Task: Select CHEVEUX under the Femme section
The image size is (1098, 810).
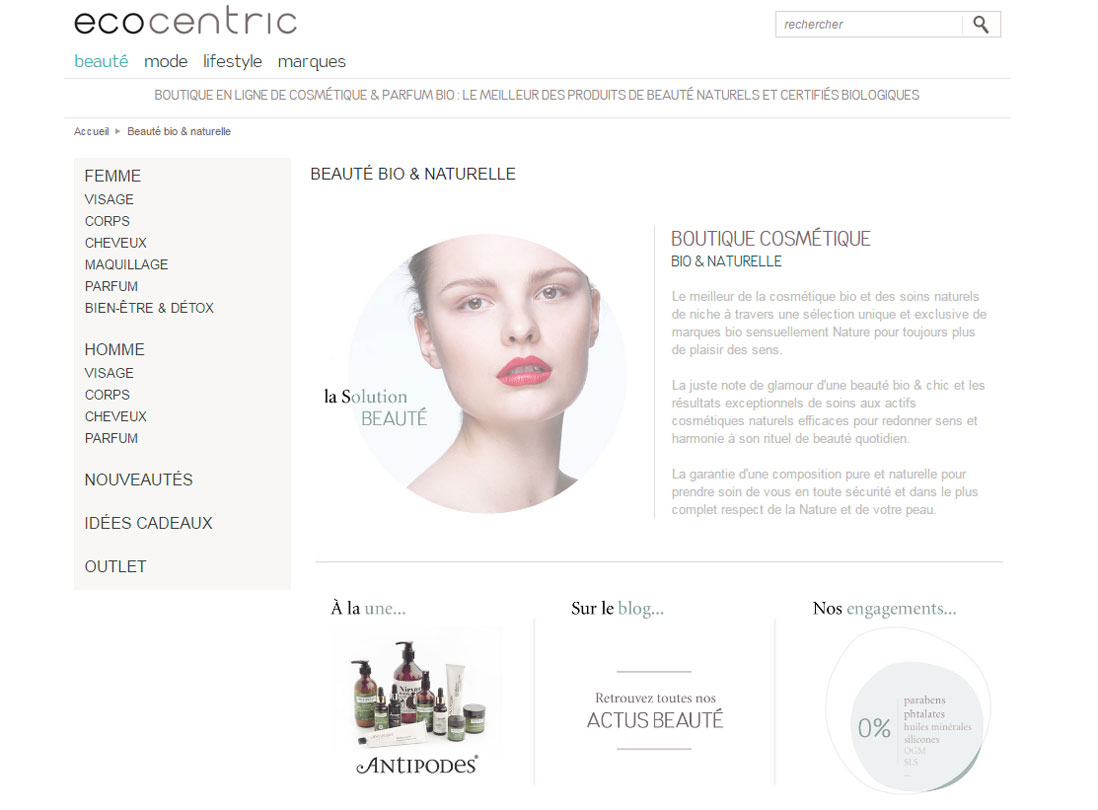Action: [116, 243]
